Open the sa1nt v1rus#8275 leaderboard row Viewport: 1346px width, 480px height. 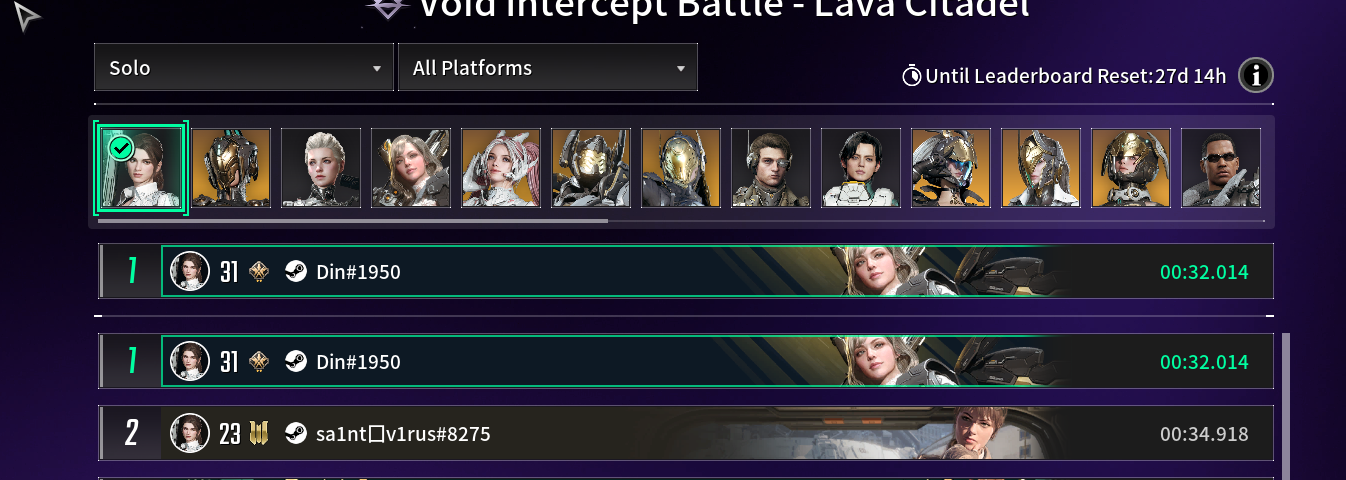pos(686,433)
